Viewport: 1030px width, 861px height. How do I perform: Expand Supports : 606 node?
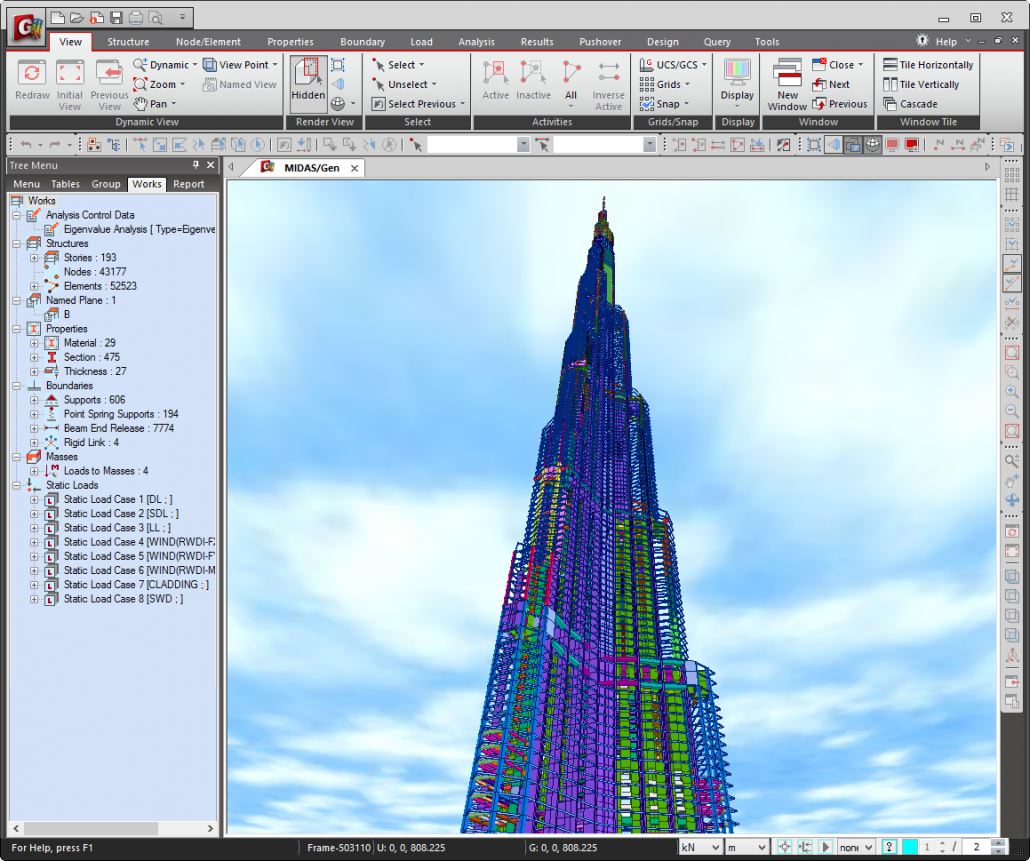click(x=34, y=400)
